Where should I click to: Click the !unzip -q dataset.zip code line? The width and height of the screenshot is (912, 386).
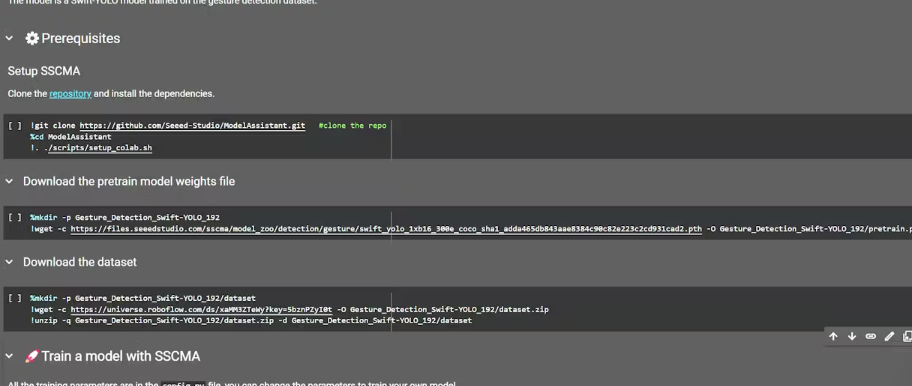[x=251, y=320]
